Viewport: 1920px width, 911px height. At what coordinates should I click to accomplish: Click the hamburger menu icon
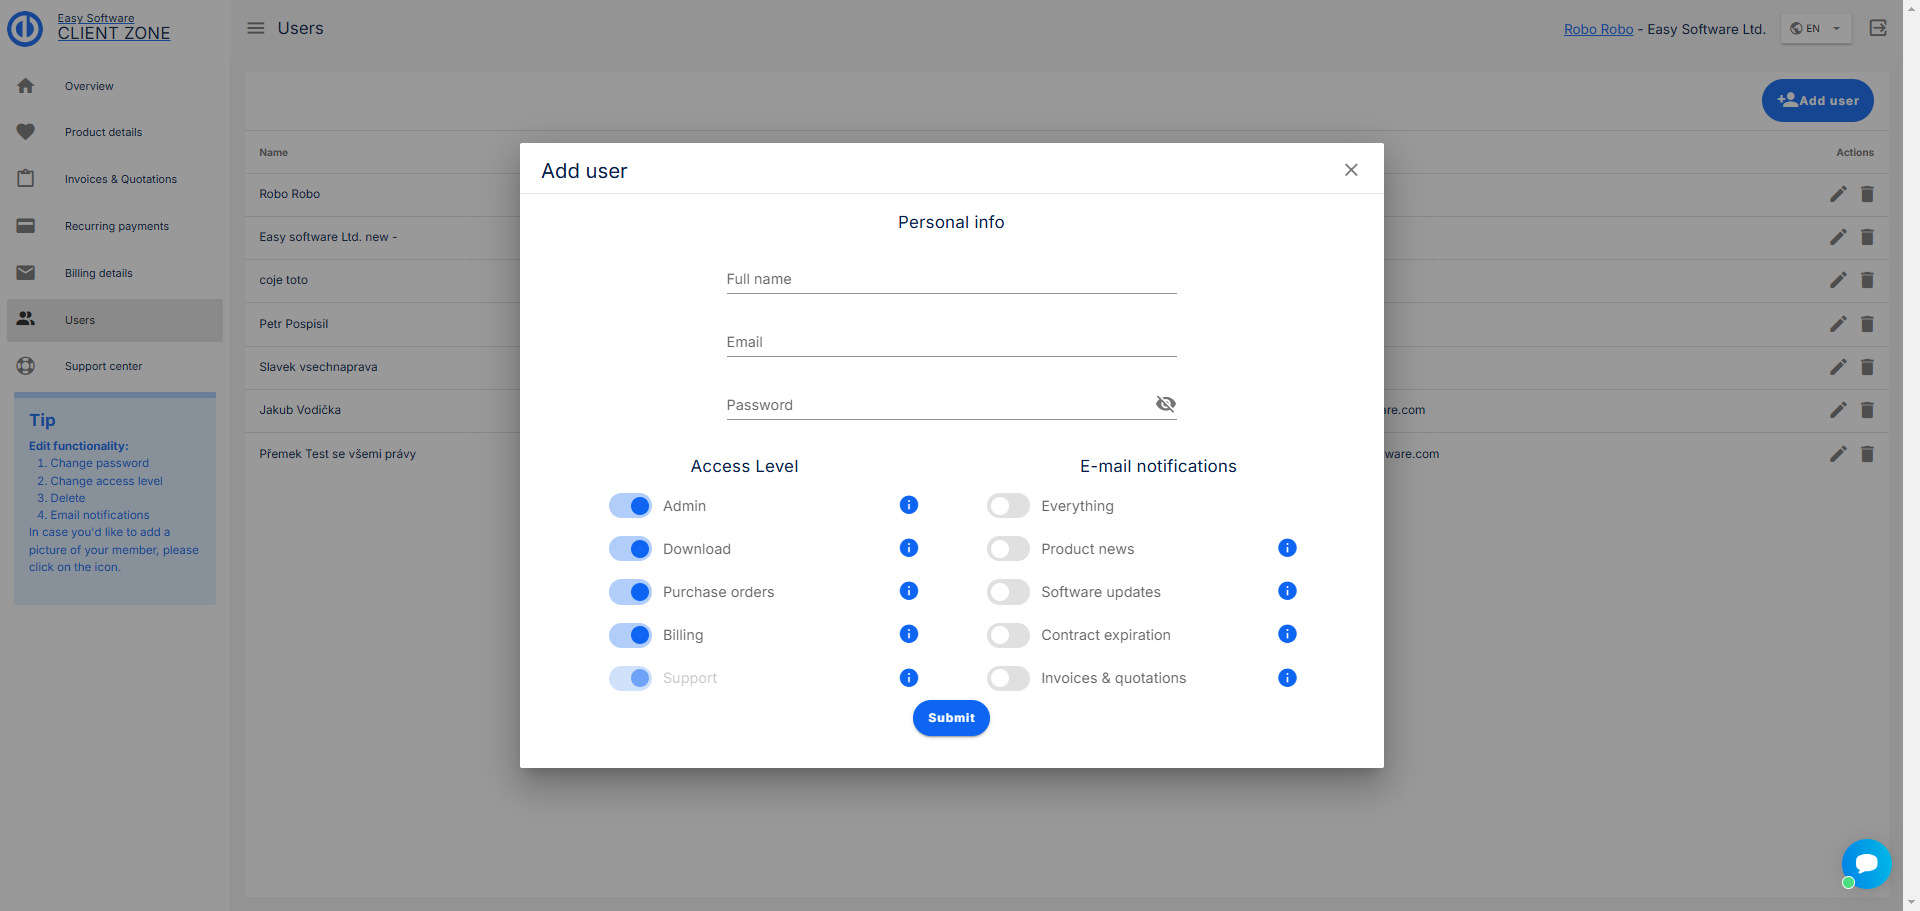[256, 28]
